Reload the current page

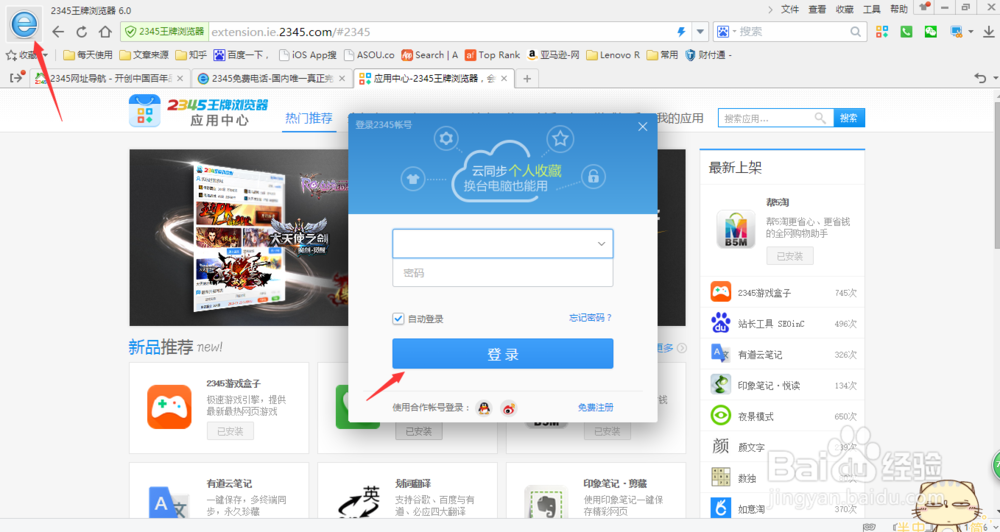(x=82, y=31)
